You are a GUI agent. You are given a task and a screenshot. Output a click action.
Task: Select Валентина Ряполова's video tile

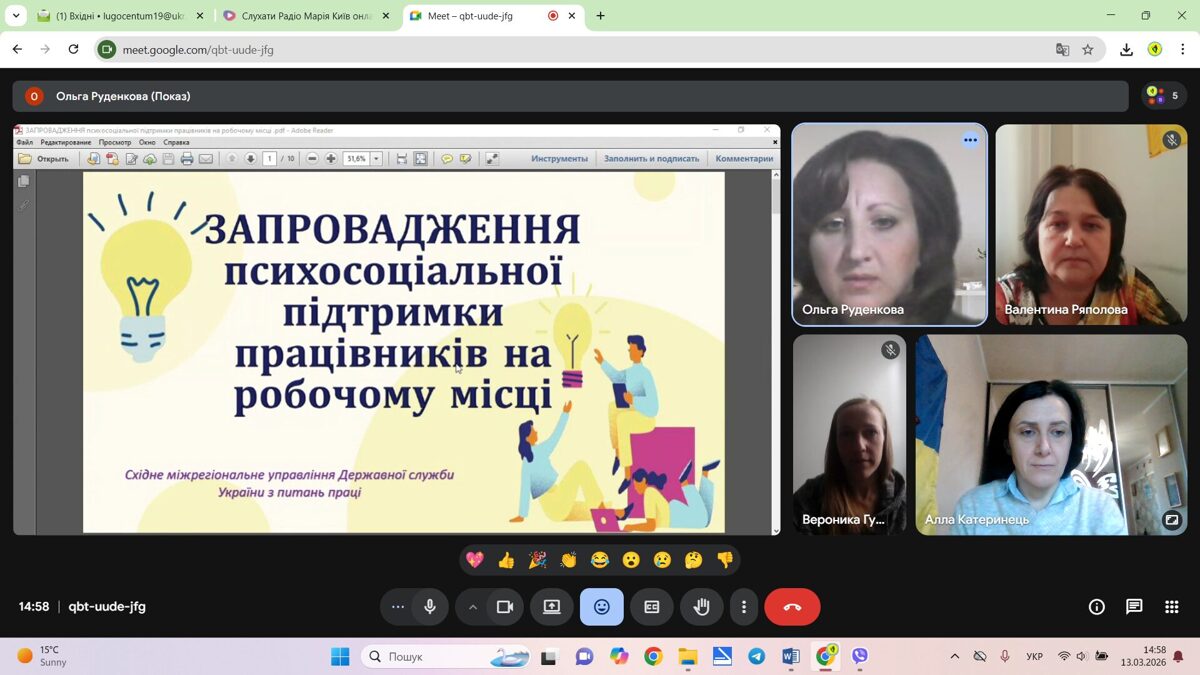pos(1091,225)
